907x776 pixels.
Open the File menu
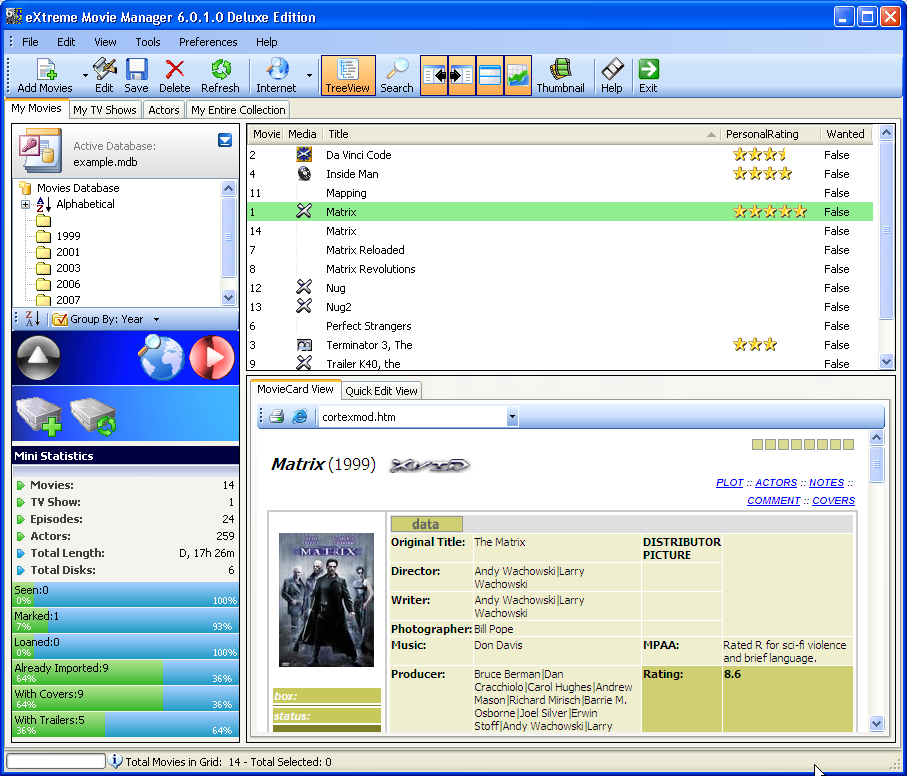[30, 42]
